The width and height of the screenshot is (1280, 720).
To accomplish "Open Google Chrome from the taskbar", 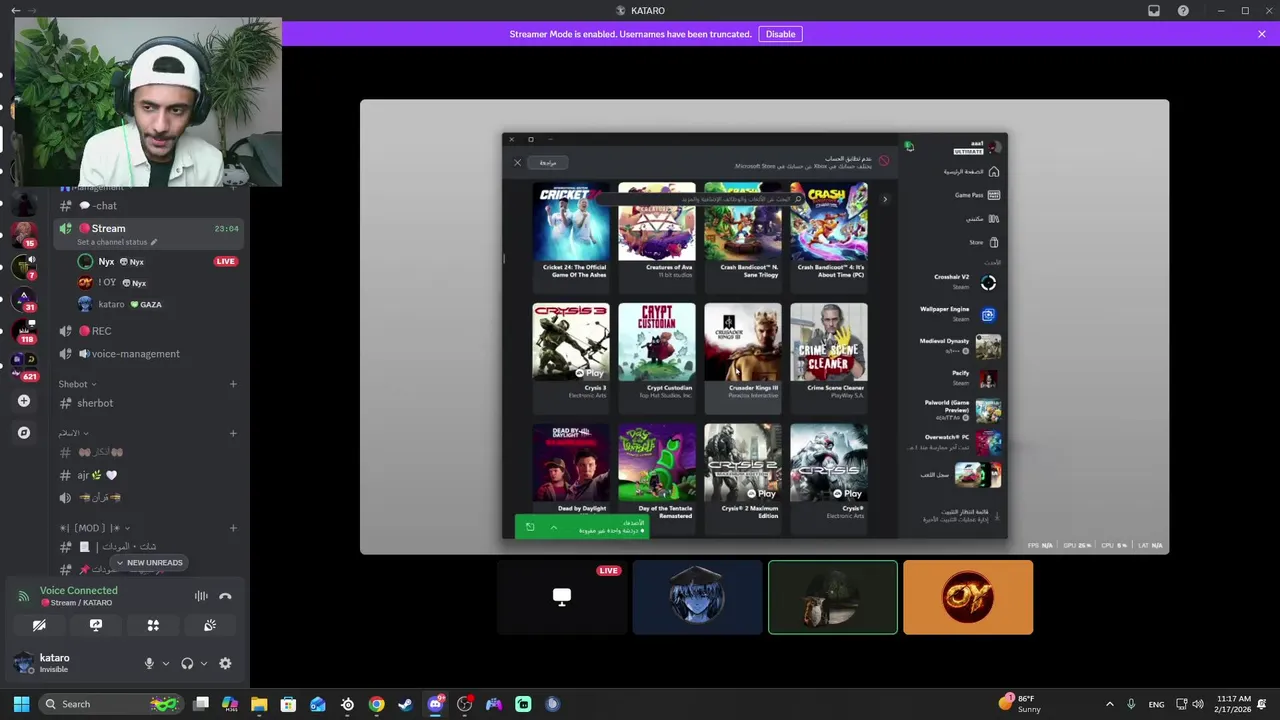I will (376, 704).
